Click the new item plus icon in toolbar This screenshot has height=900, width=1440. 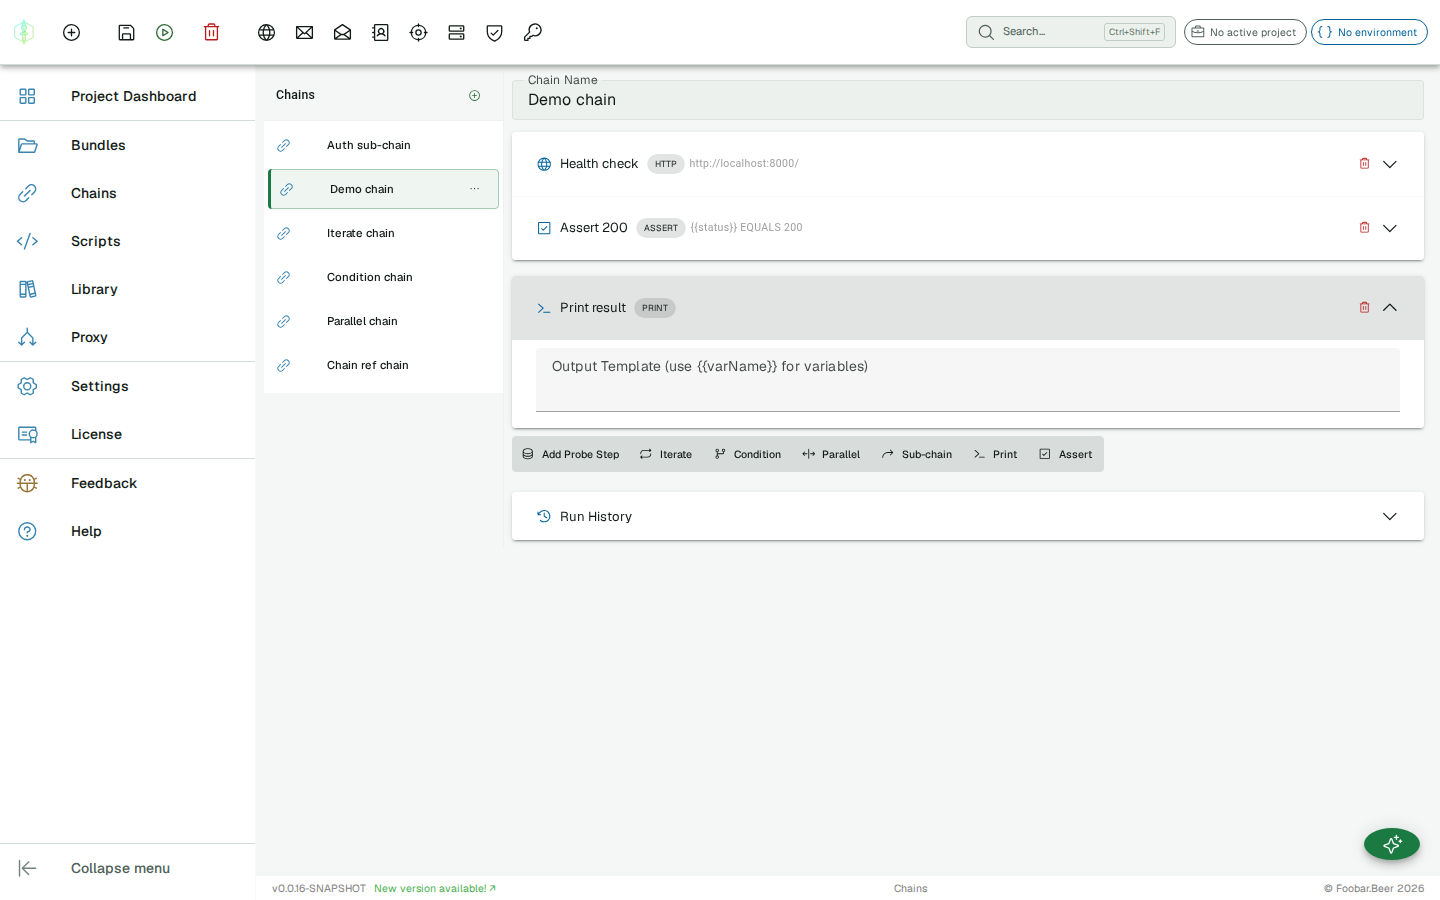pyautogui.click(x=71, y=32)
